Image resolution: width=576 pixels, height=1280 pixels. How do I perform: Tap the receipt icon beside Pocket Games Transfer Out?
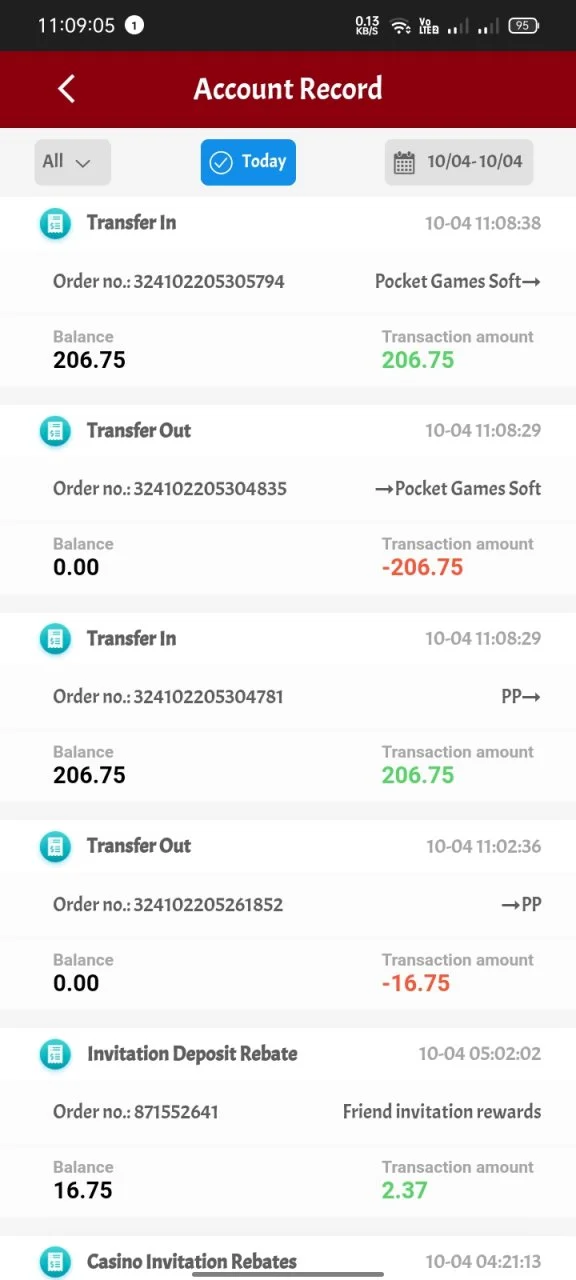55,431
